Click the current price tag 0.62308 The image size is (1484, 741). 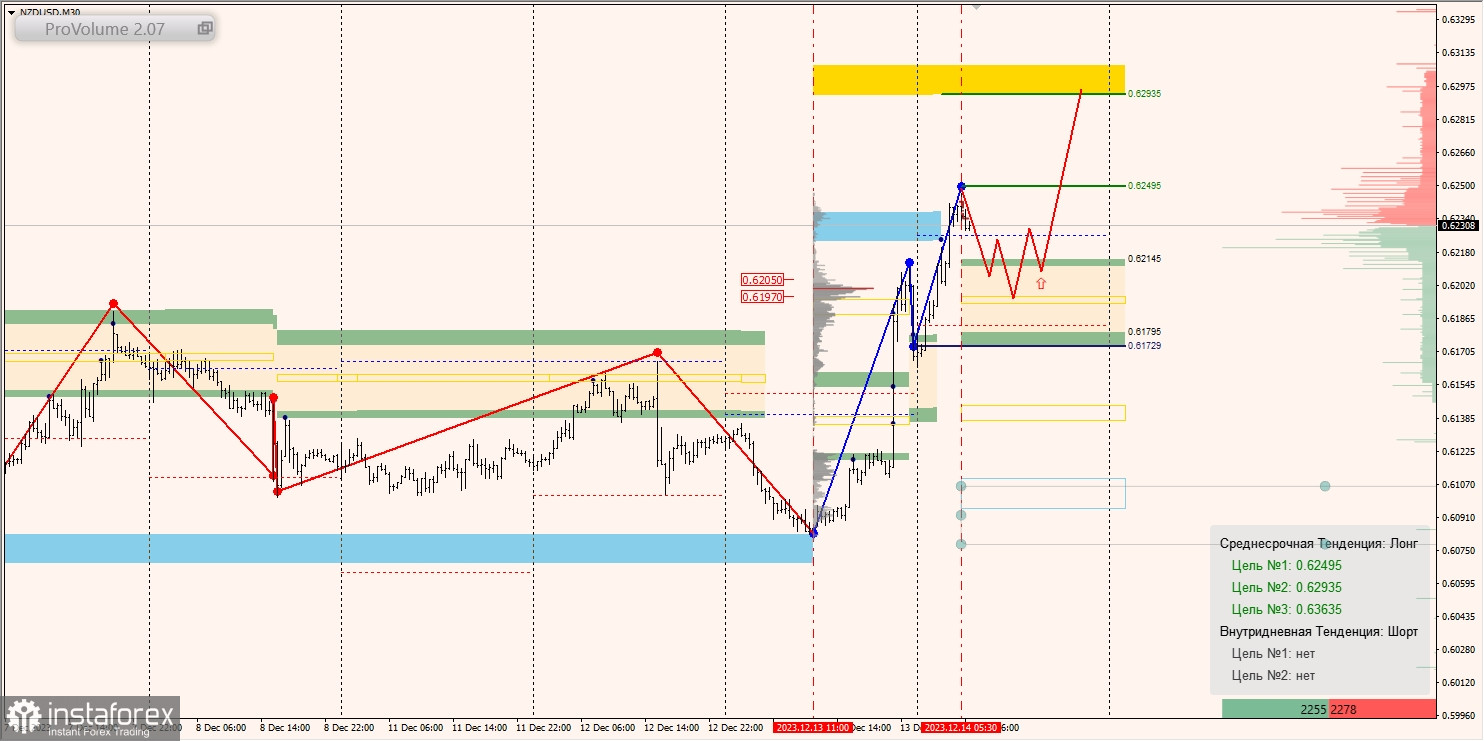(x=1457, y=225)
